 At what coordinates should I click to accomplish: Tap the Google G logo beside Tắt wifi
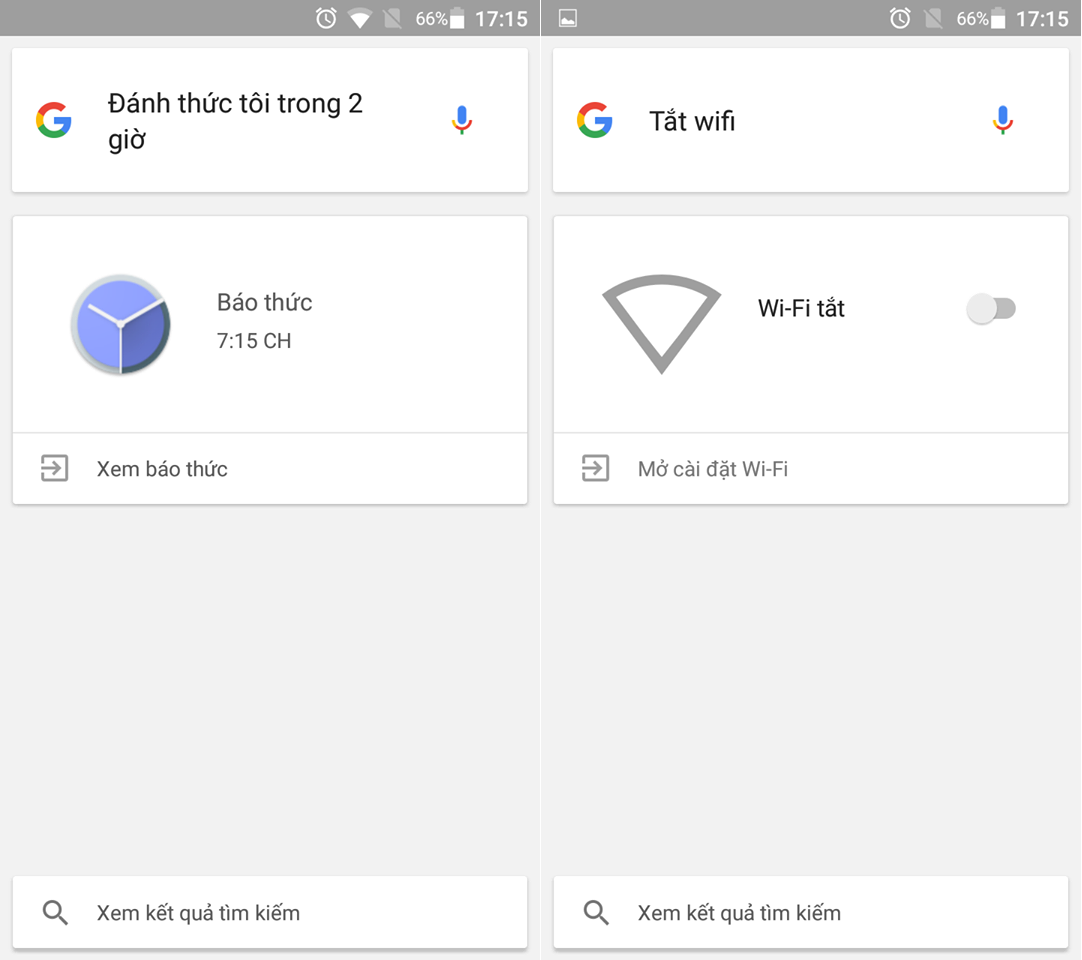595,120
